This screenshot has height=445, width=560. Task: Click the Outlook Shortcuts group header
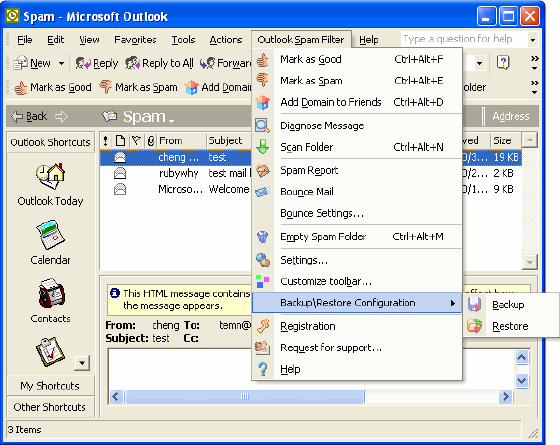[50, 142]
